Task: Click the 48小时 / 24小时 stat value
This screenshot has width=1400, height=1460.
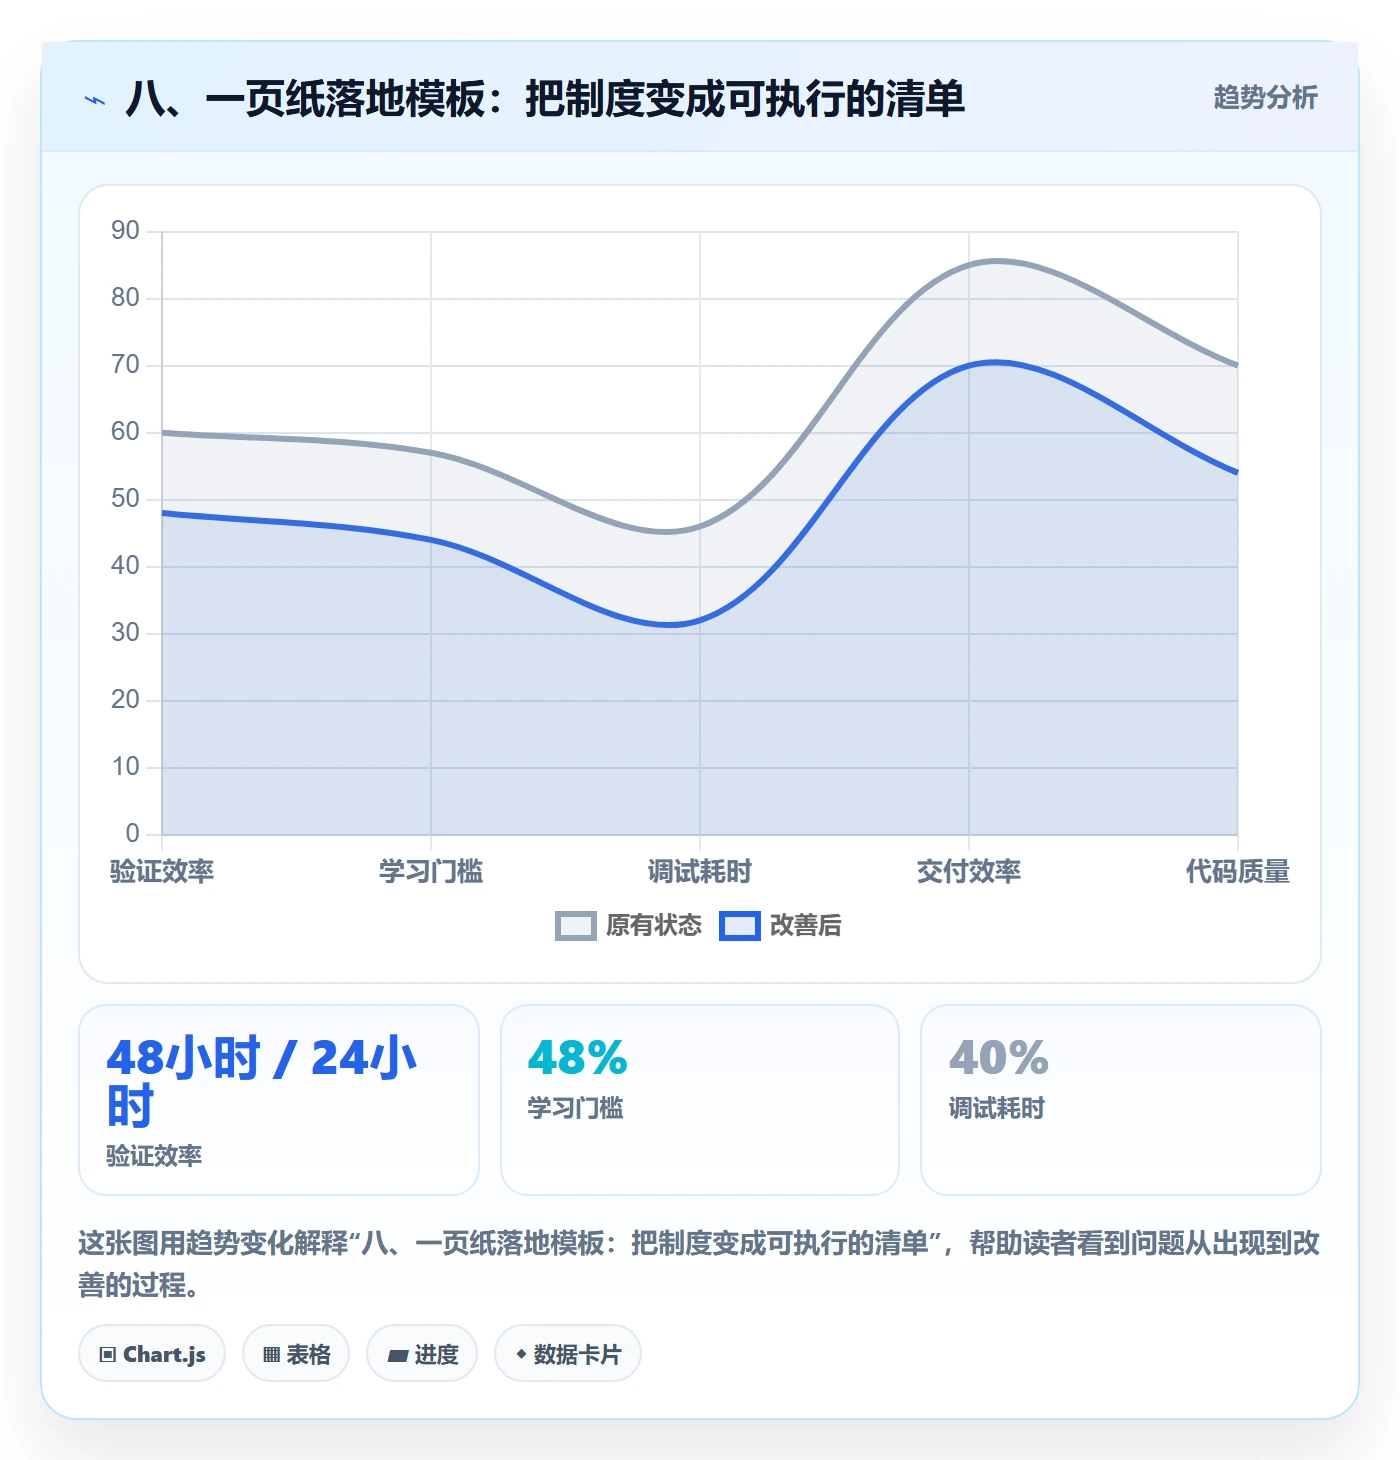Action: pos(262,1082)
